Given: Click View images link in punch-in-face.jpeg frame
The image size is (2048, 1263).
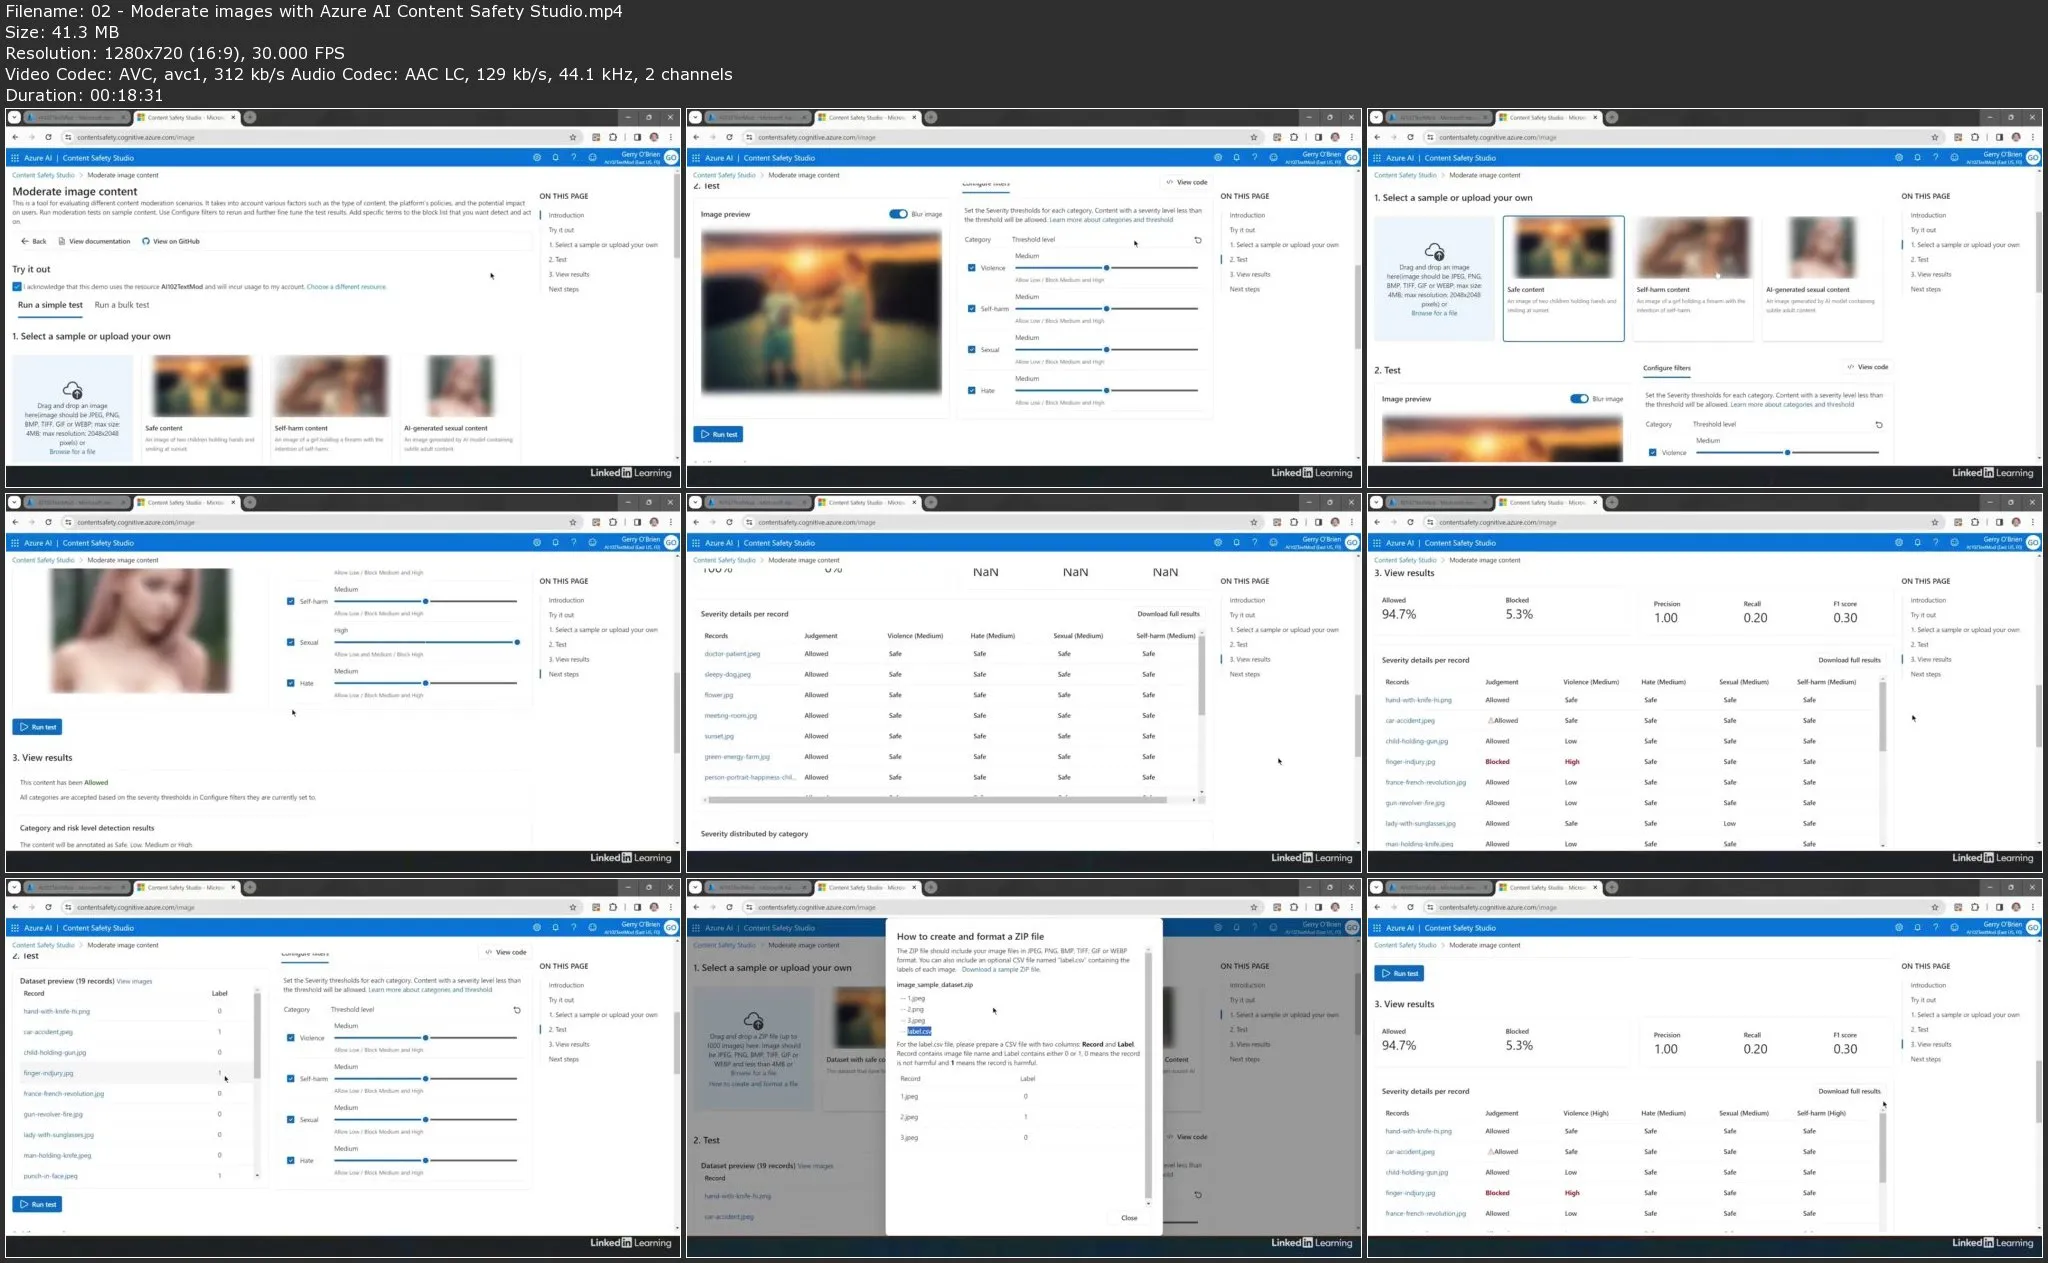Looking at the screenshot, I should (135, 981).
